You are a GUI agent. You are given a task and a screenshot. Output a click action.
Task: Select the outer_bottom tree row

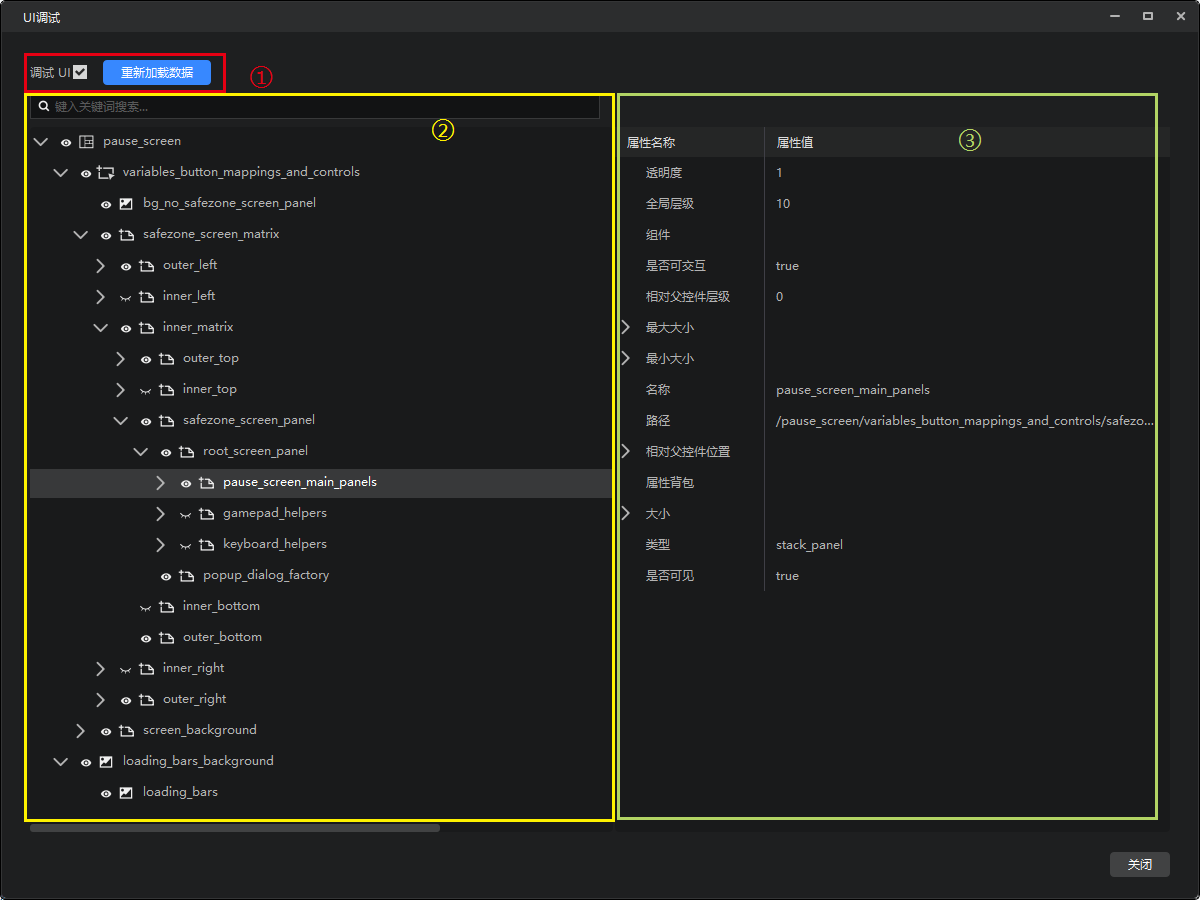click(x=321, y=638)
